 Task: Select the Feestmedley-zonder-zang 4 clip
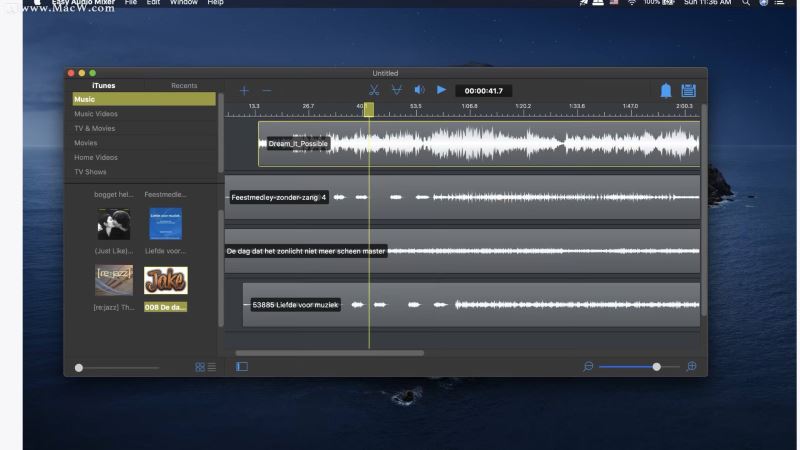click(x=462, y=197)
